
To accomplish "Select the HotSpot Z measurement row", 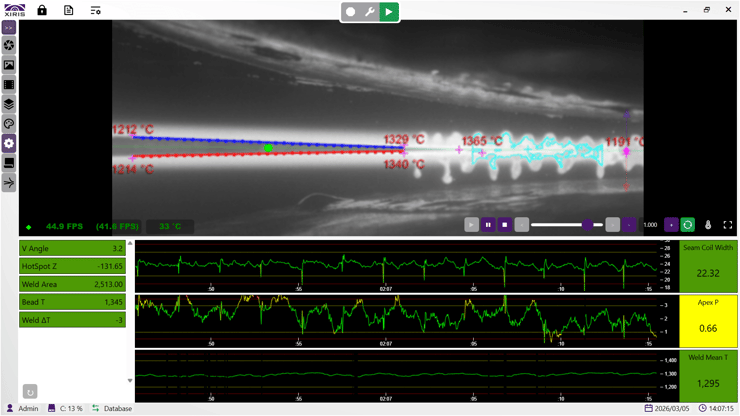I will tap(72, 266).
